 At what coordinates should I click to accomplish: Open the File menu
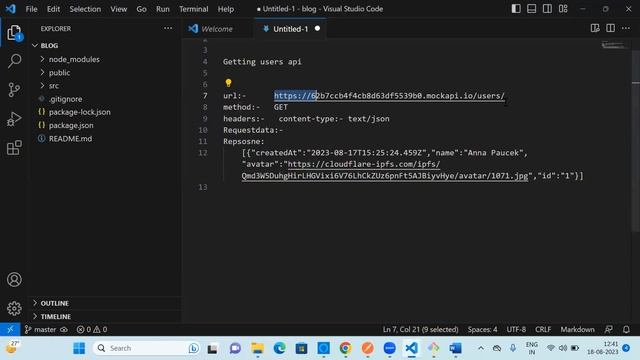tap(31, 9)
